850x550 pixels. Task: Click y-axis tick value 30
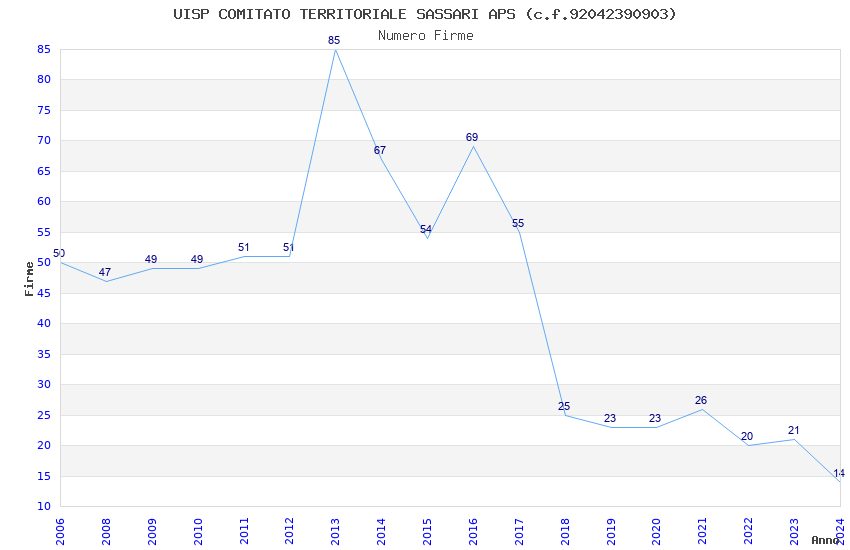(x=44, y=384)
